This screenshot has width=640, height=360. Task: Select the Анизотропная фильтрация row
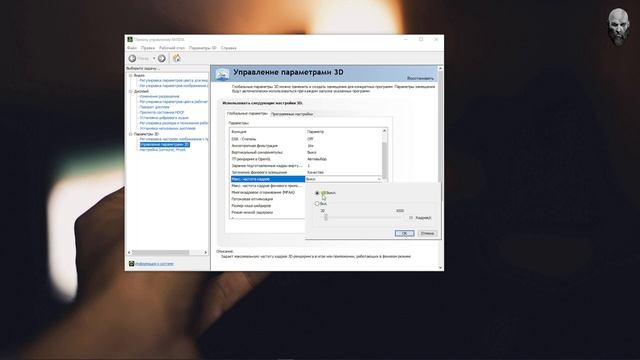(306, 146)
